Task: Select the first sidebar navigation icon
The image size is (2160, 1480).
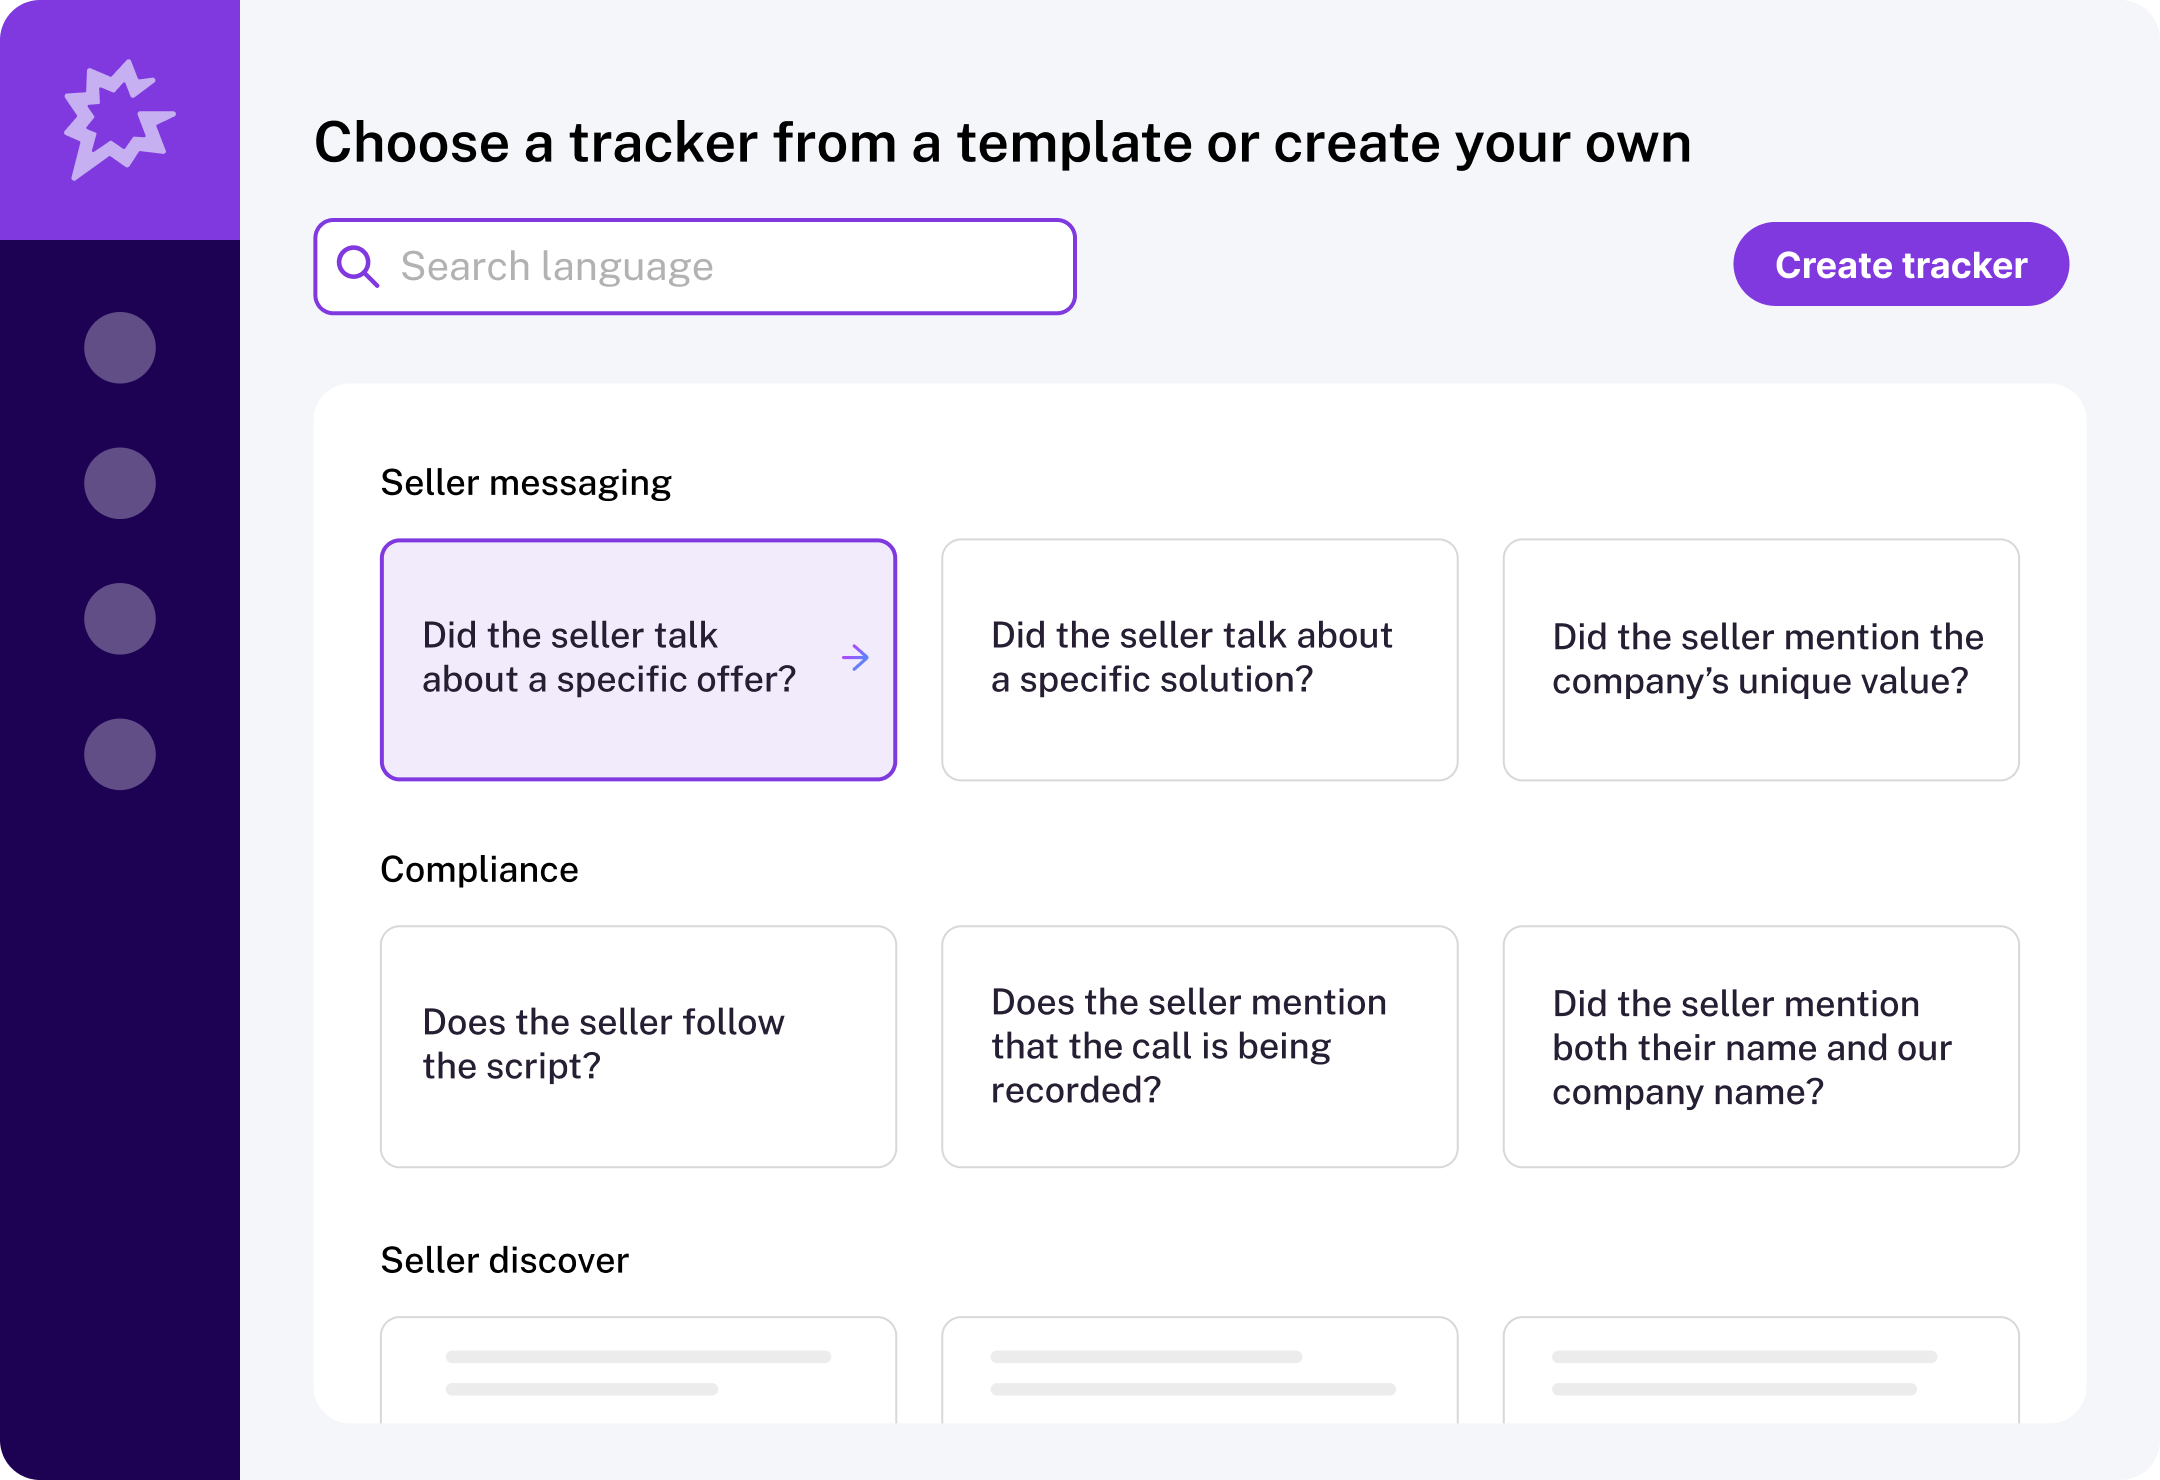Action: coord(119,348)
